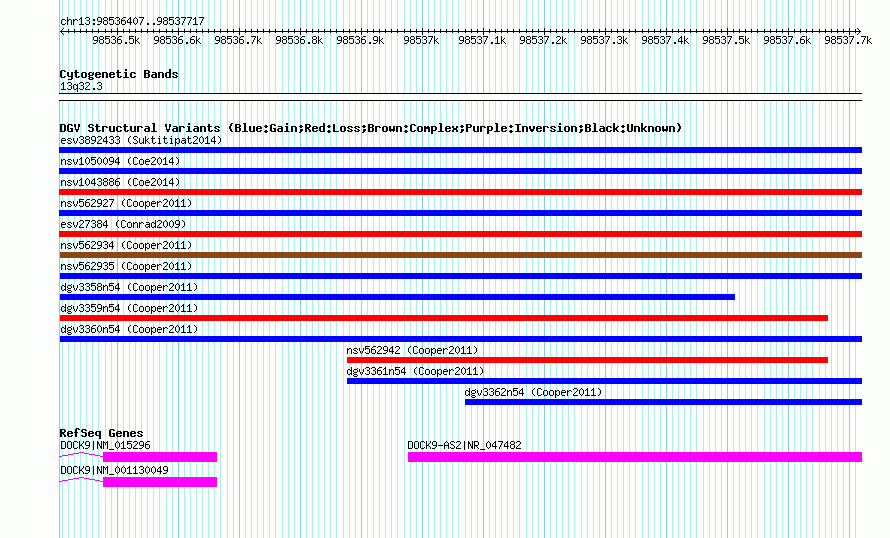Click the blue bar under dgv3362n54
Viewport: 890px width, 538px height.
[x=663, y=402]
